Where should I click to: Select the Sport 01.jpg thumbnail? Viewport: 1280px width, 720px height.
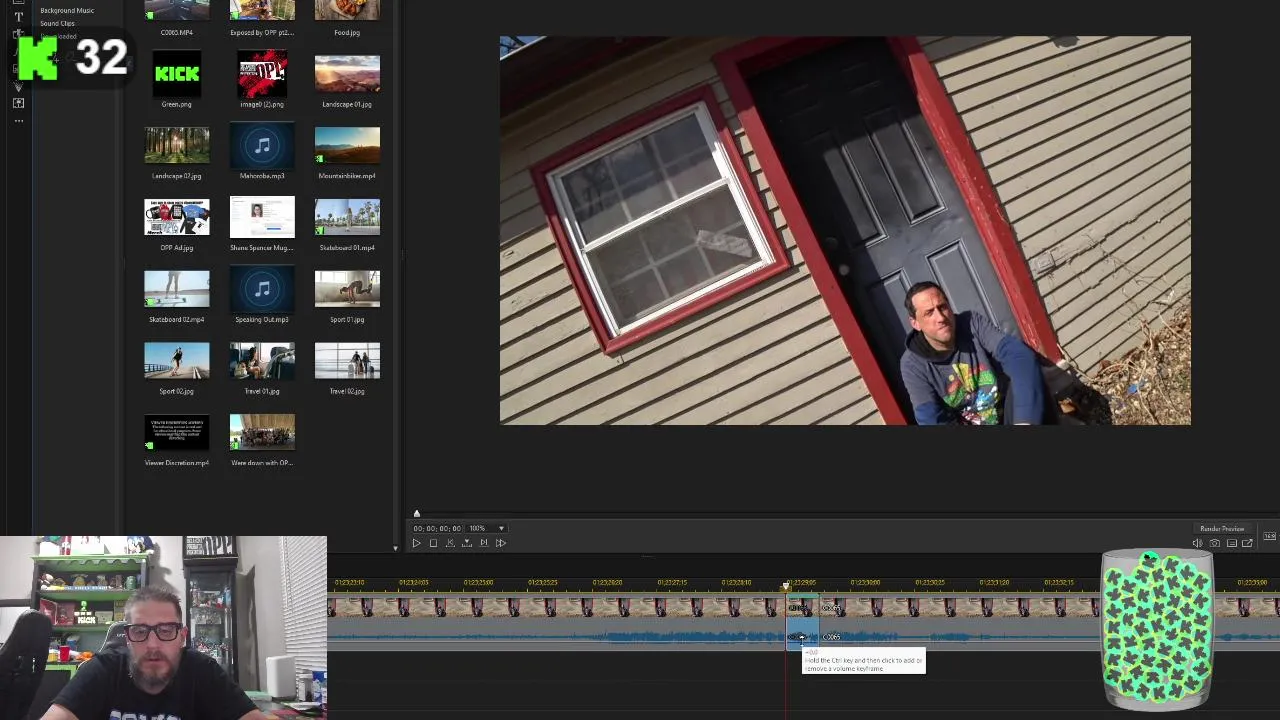347,289
